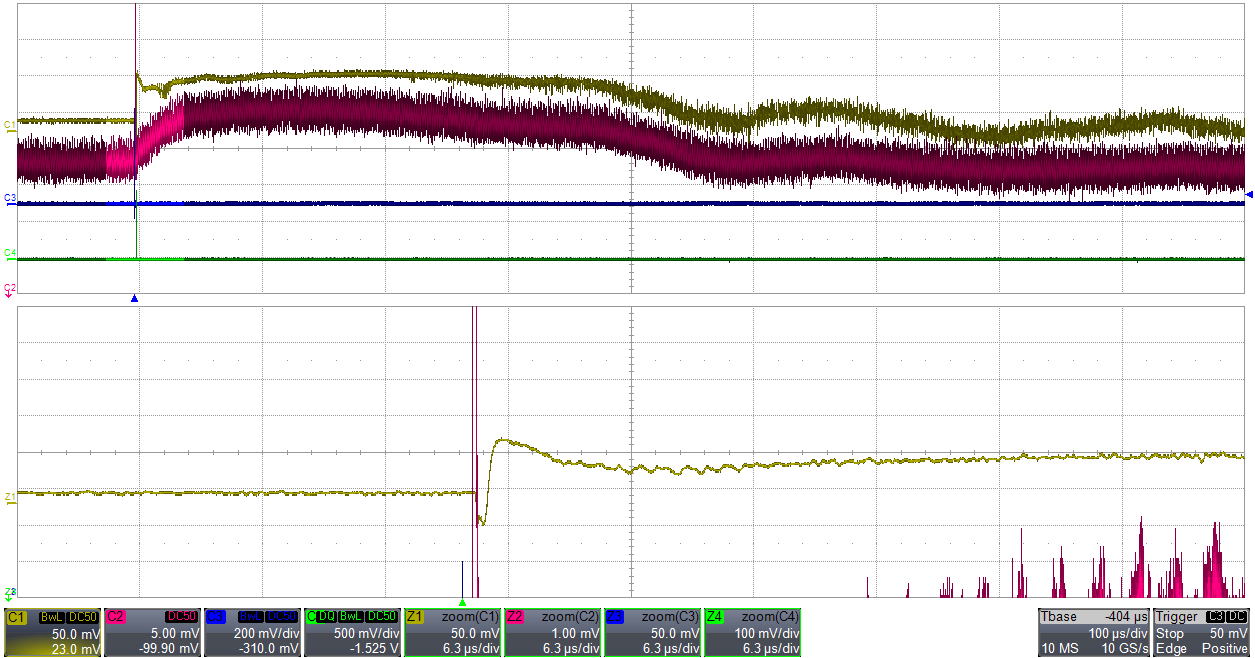
Task: Open the Tbase timebase settings box
Action: coord(1095,633)
